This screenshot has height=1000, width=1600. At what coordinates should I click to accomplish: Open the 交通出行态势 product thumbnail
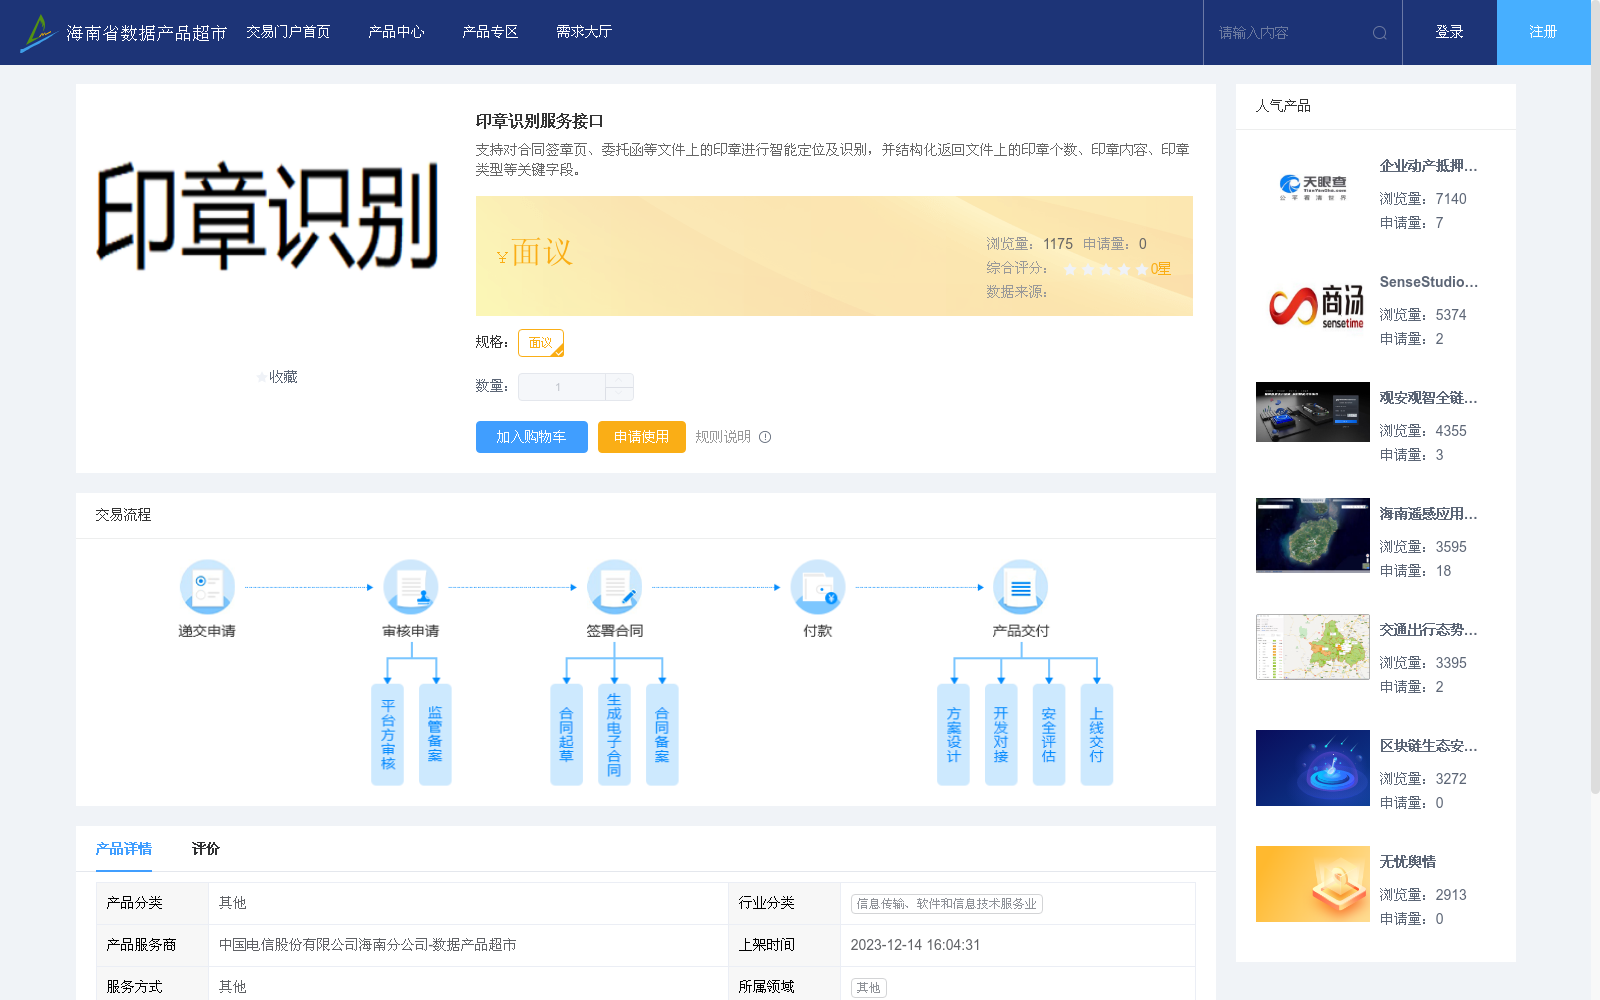pos(1313,647)
